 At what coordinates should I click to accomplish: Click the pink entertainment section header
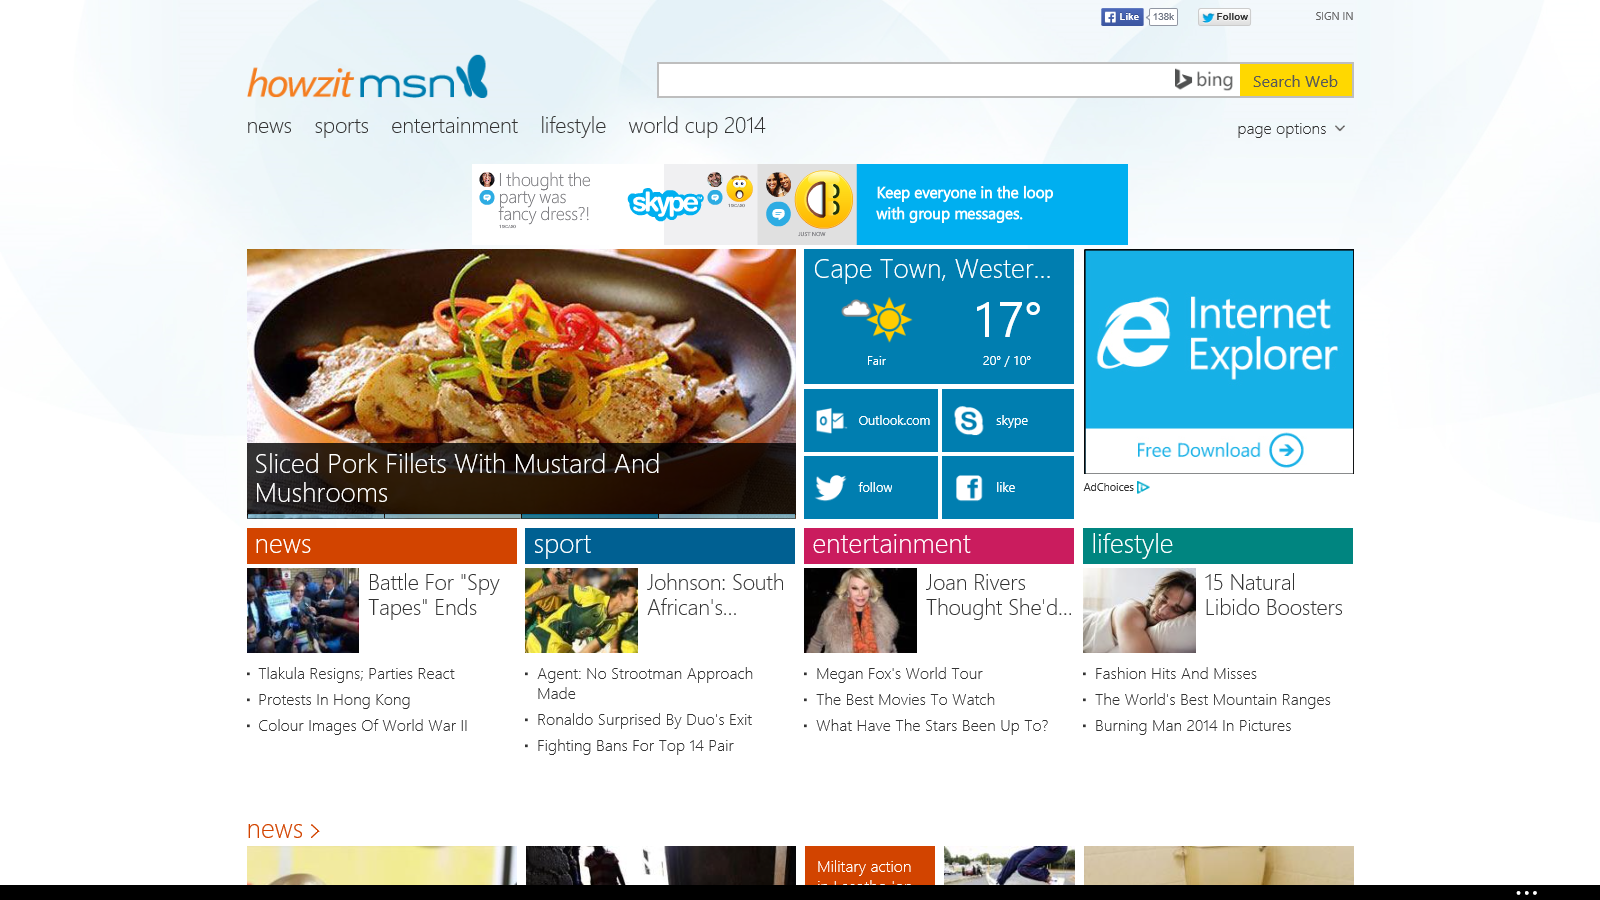coord(939,545)
